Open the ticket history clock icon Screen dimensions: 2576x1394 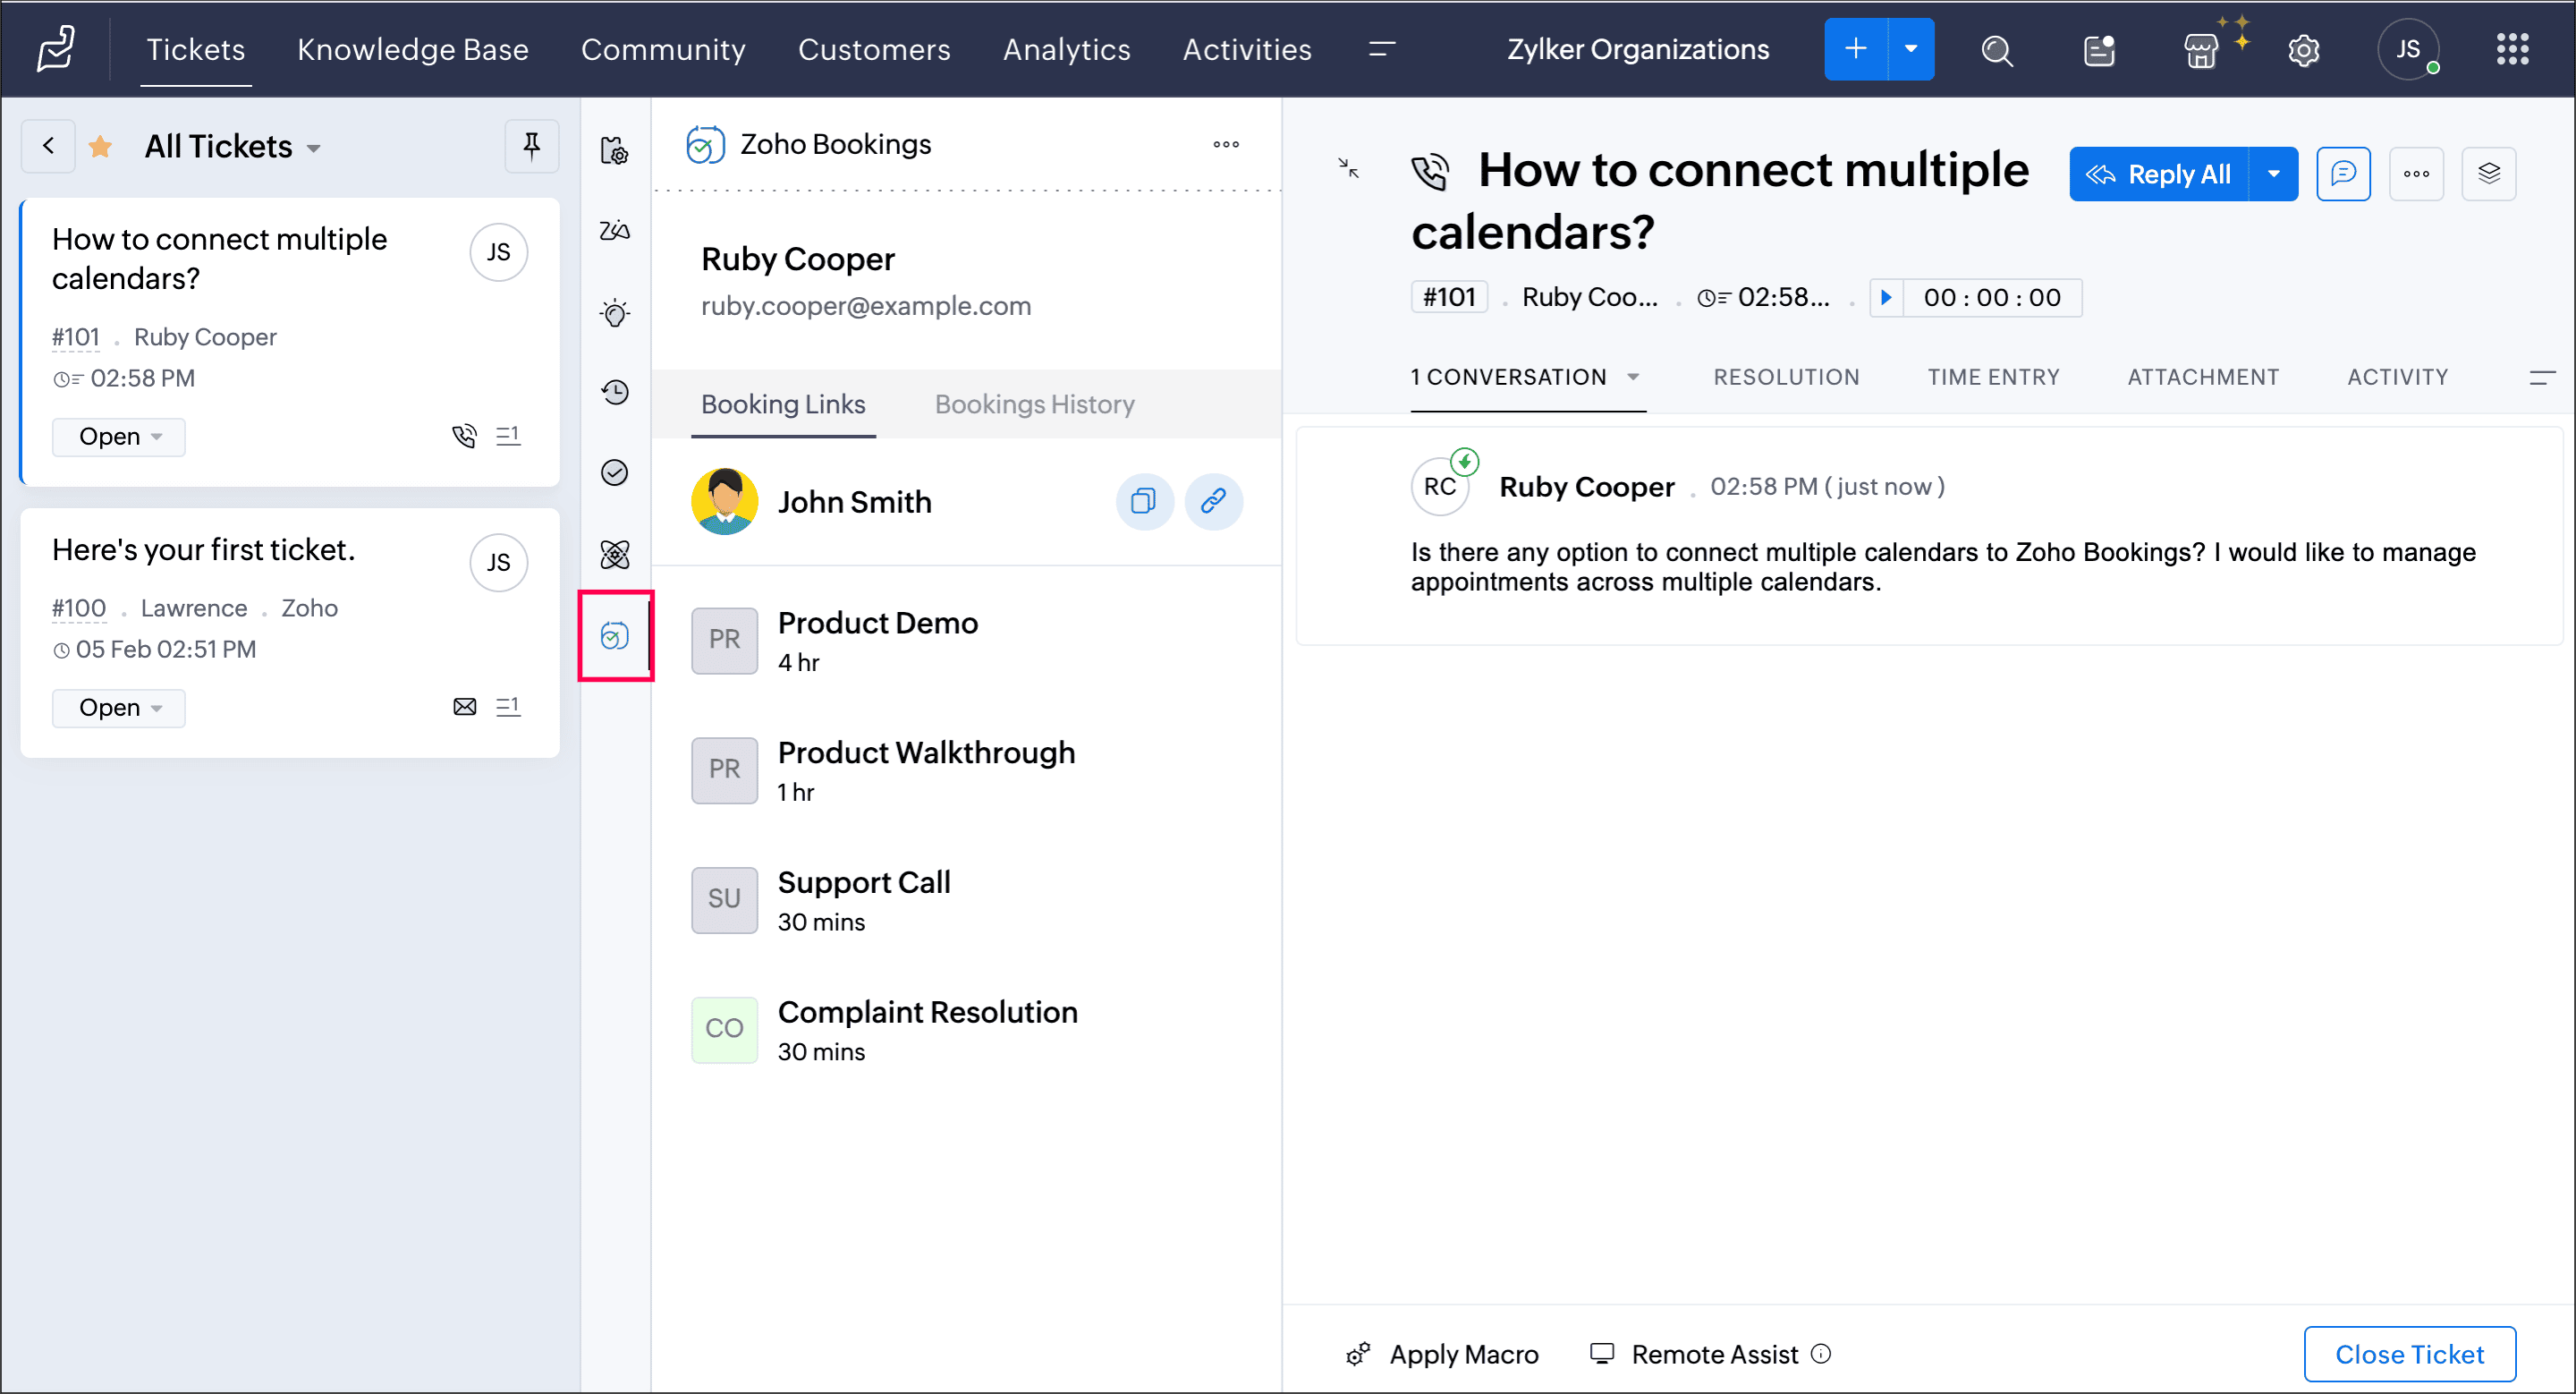pos(614,392)
